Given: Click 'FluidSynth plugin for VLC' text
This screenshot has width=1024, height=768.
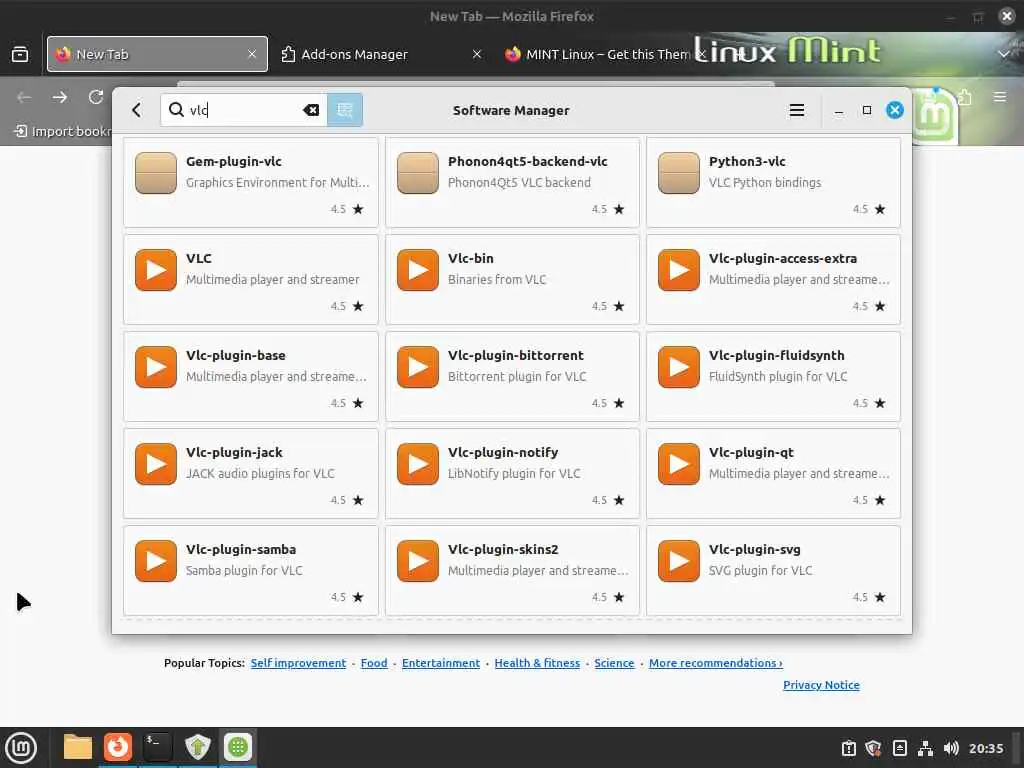Looking at the screenshot, I should 778,376.
